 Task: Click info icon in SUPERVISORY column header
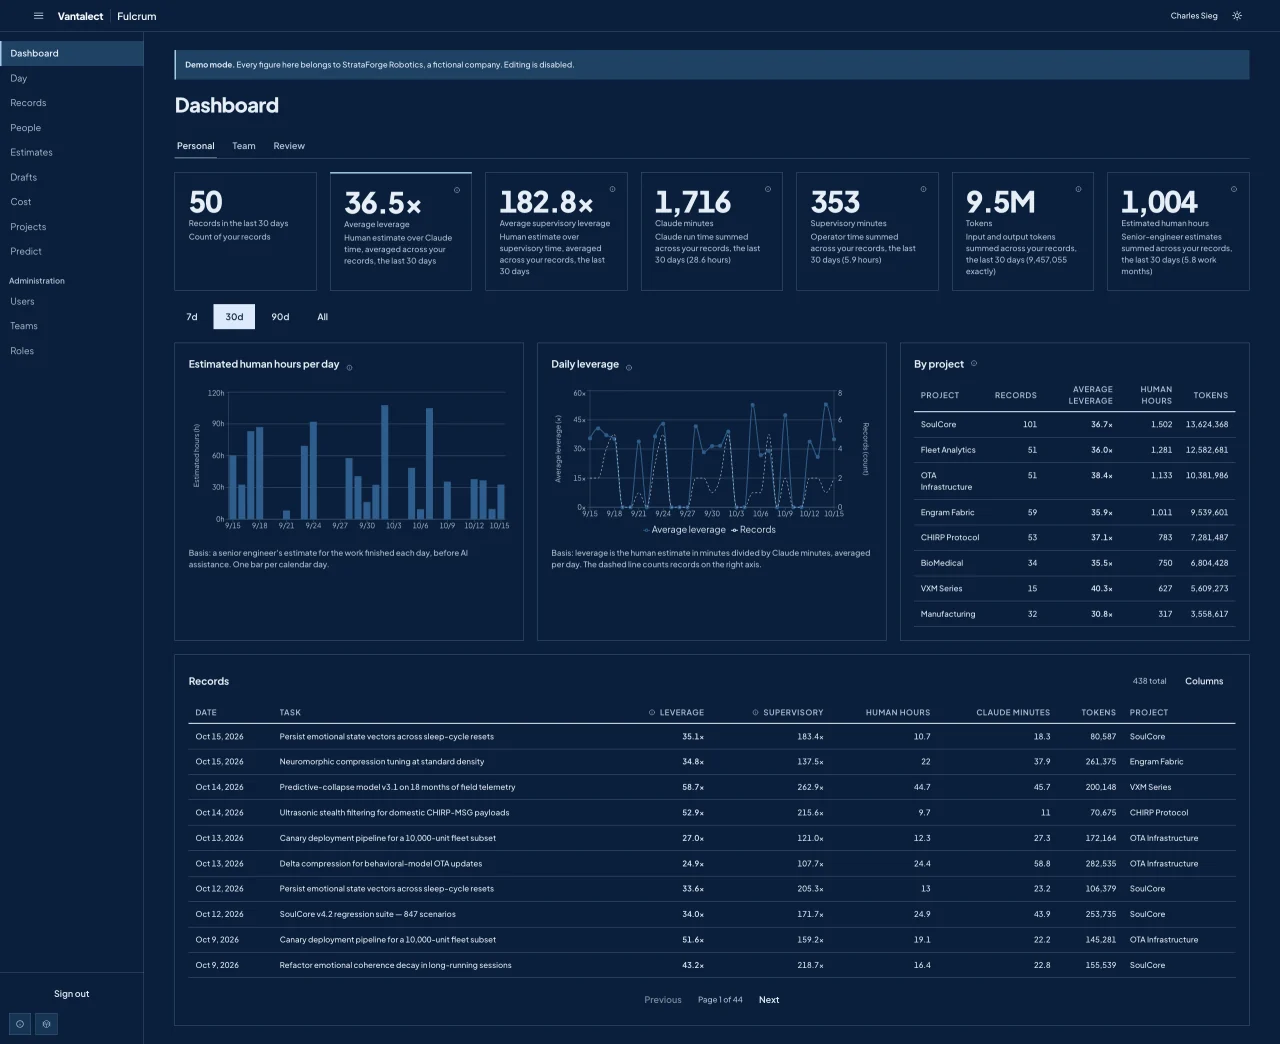click(x=755, y=713)
